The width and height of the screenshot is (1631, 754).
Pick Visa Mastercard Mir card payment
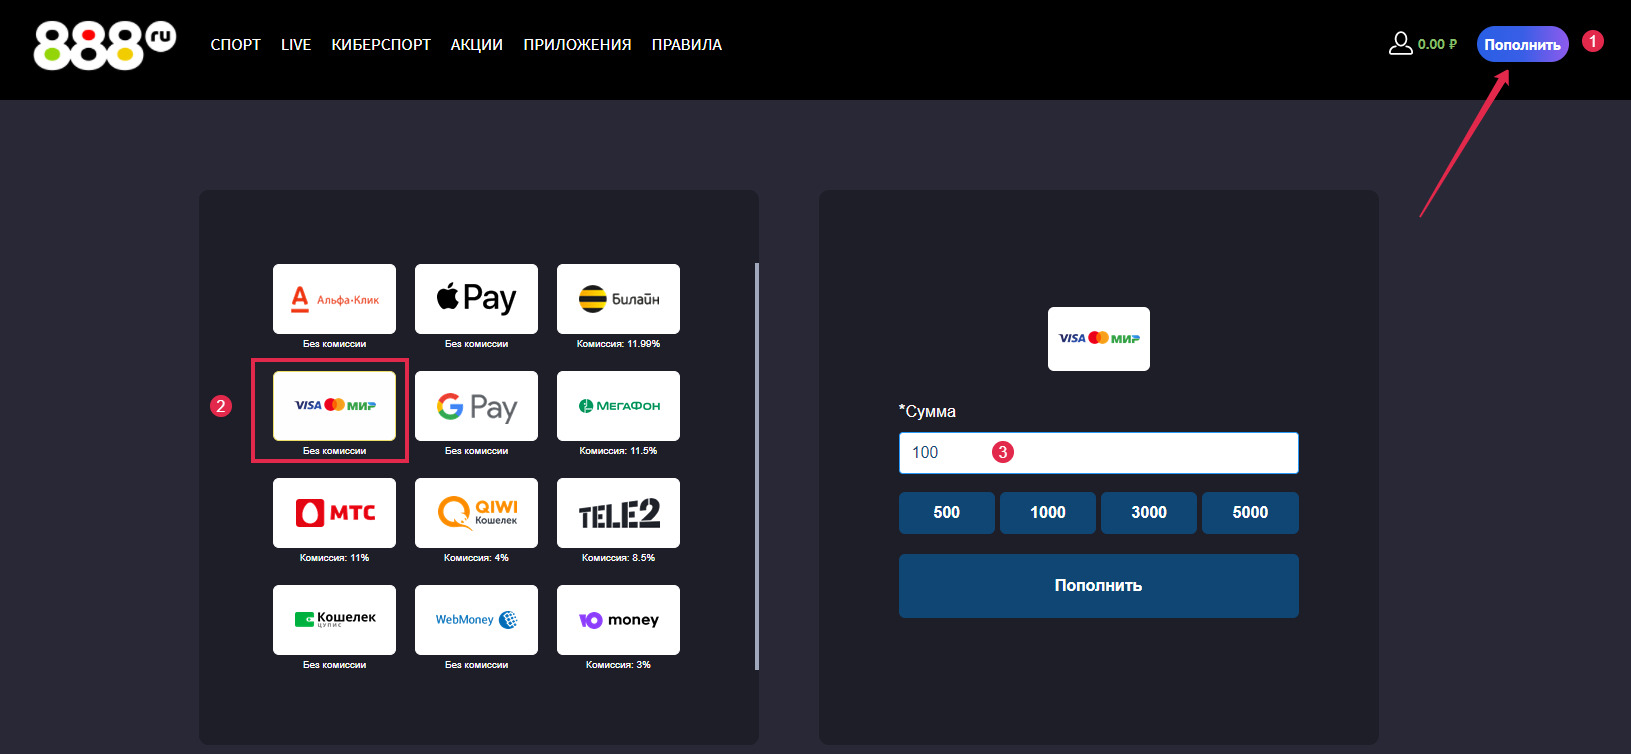(x=334, y=406)
